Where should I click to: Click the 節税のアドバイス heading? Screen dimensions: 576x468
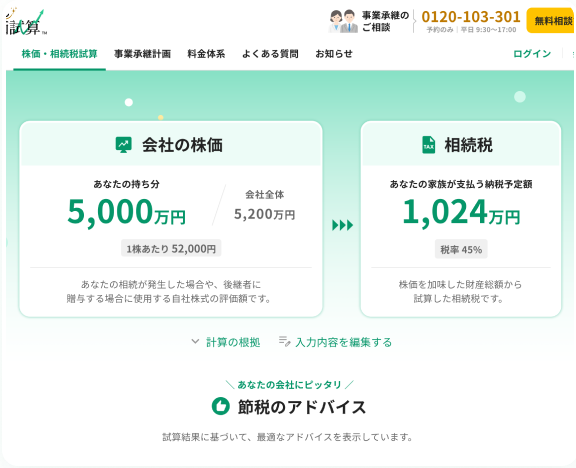tap(302, 407)
